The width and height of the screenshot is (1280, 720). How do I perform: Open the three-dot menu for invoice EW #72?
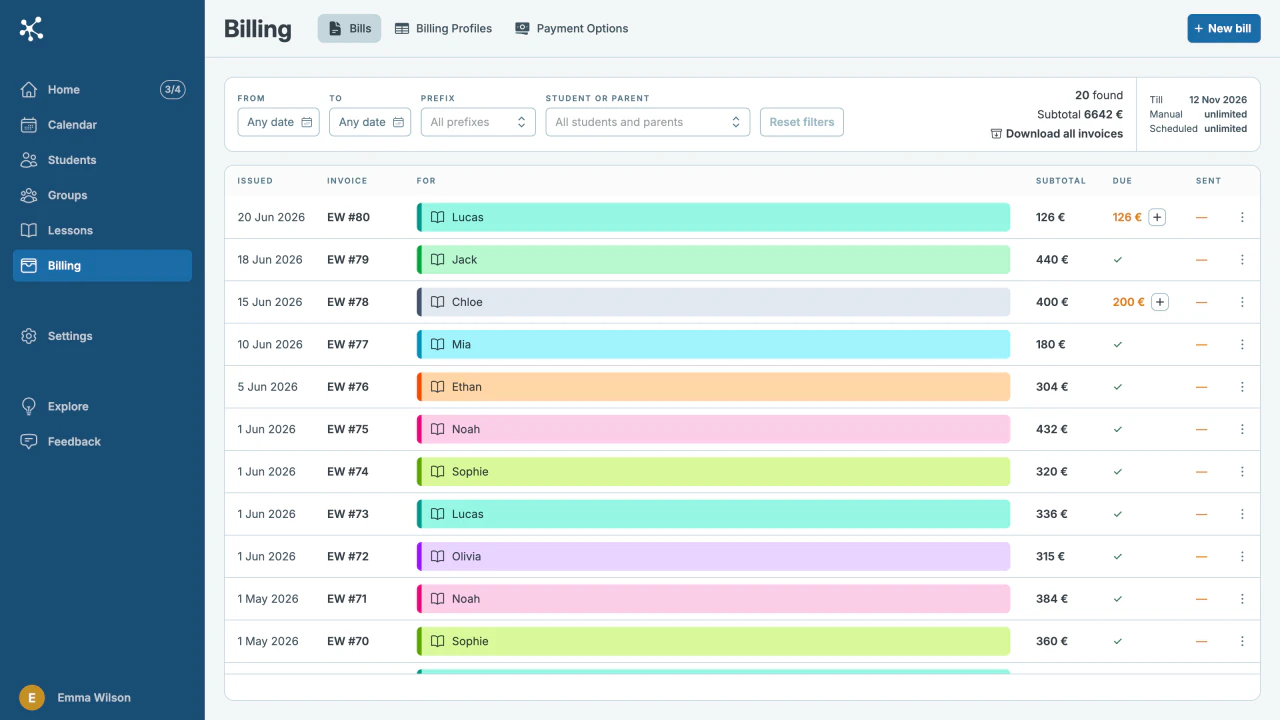coord(1242,556)
